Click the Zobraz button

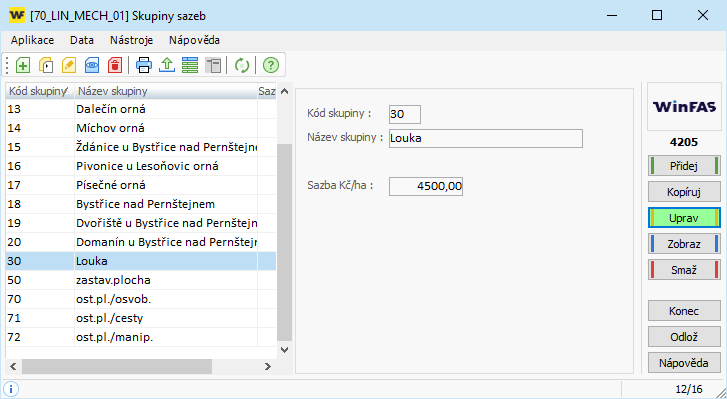pyautogui.click(x=684, y=244)
